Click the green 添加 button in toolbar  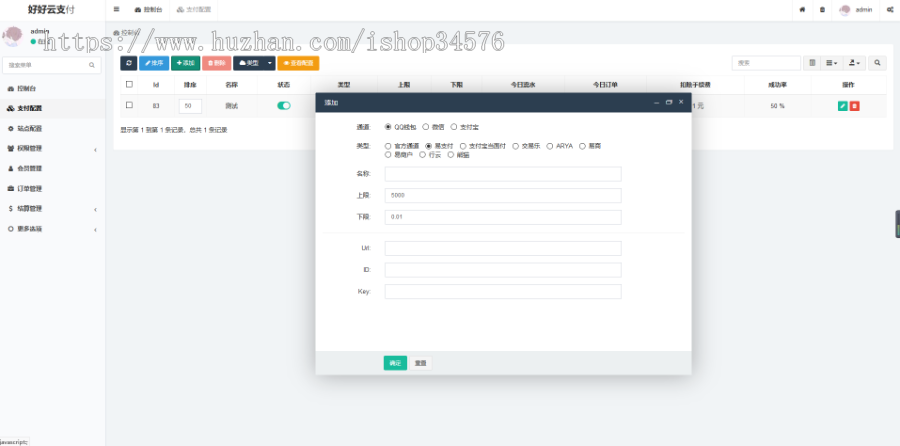point(185,63)
